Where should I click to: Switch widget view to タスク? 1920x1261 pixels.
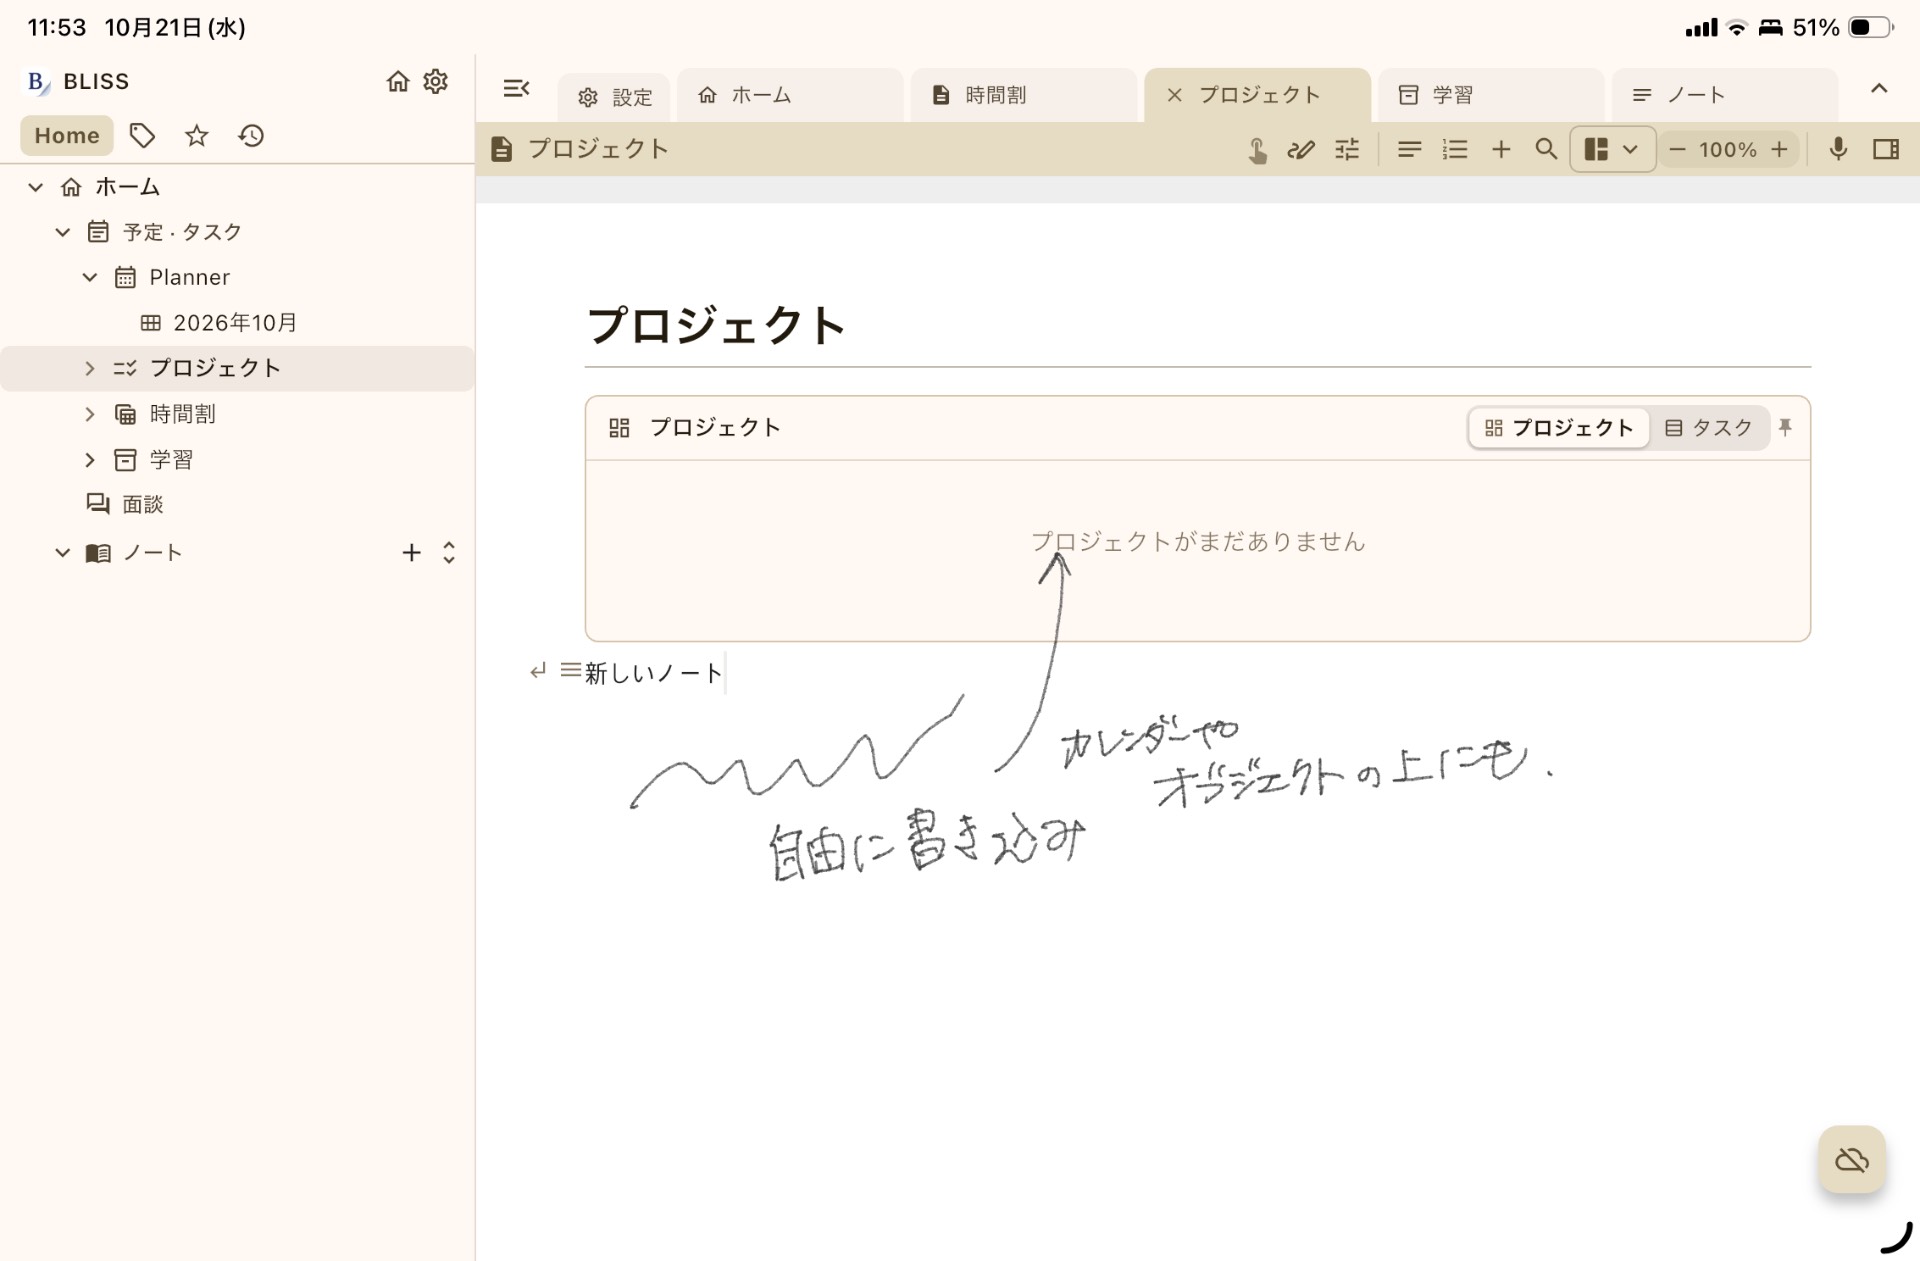[x=1708, y=428]
